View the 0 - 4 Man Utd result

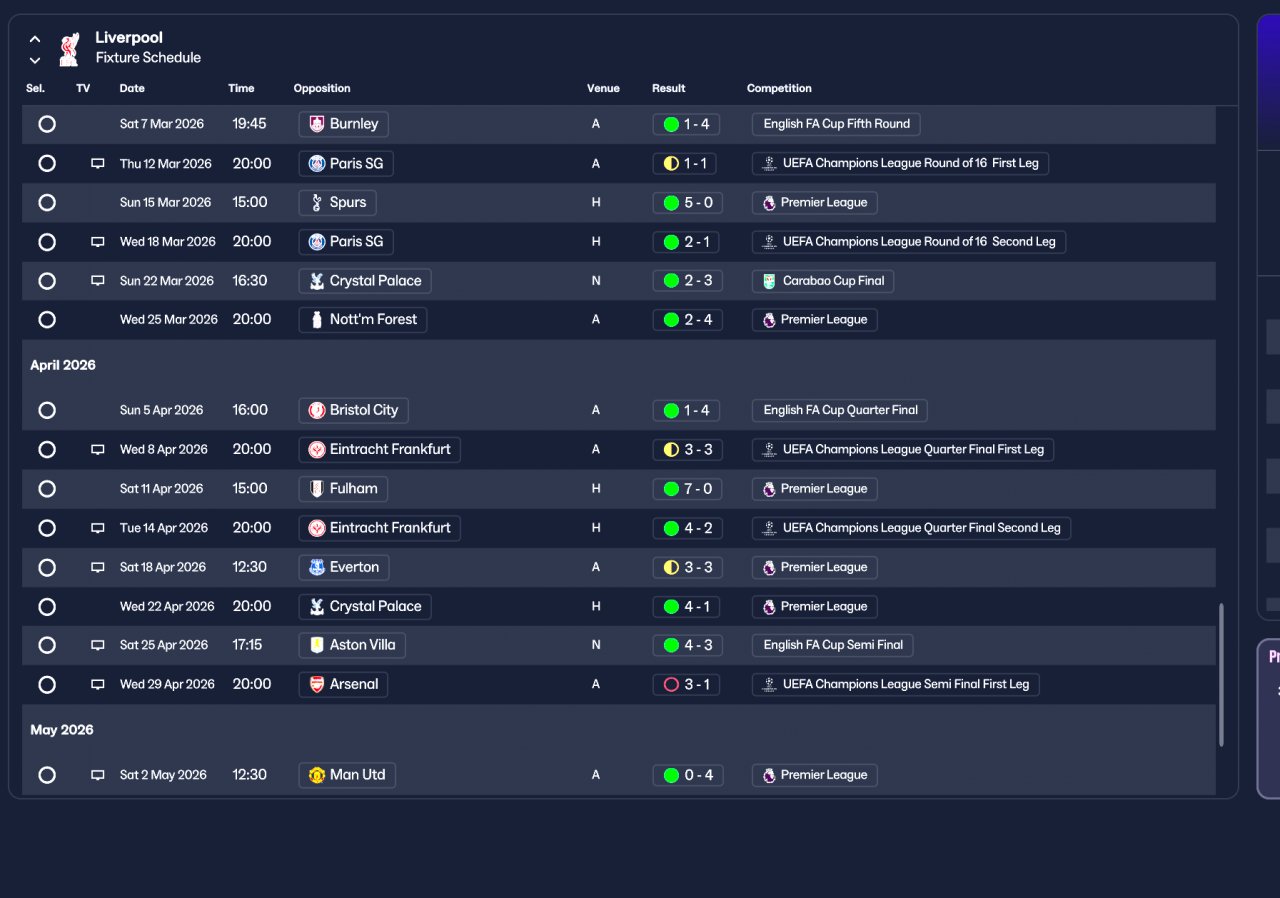coord(686,775)
